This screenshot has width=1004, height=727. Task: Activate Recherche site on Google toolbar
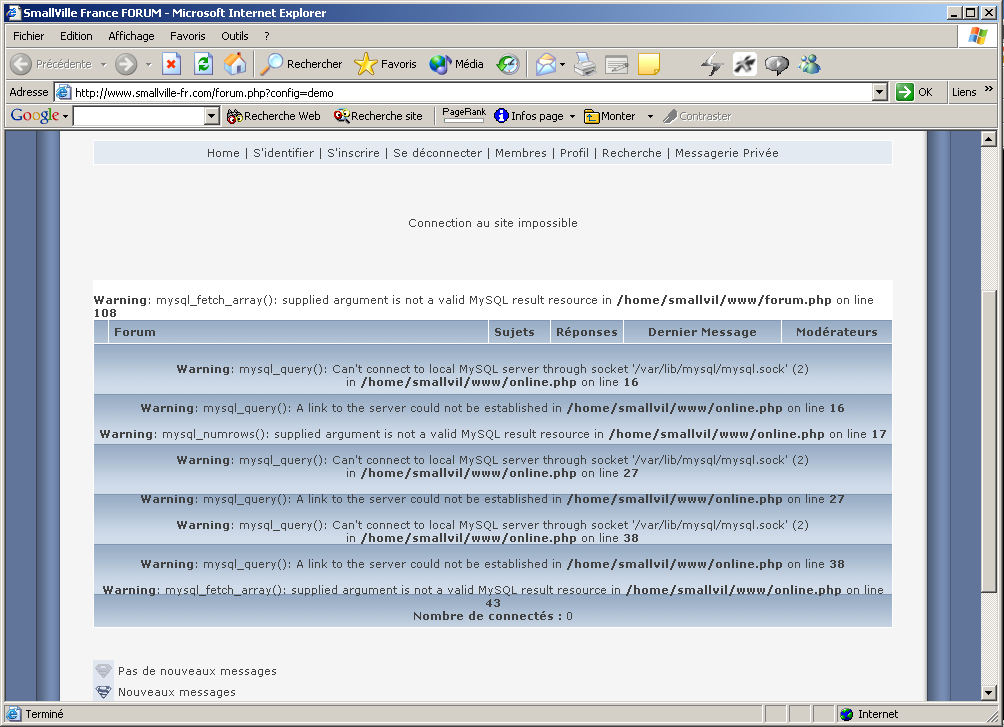pos(379,115)
